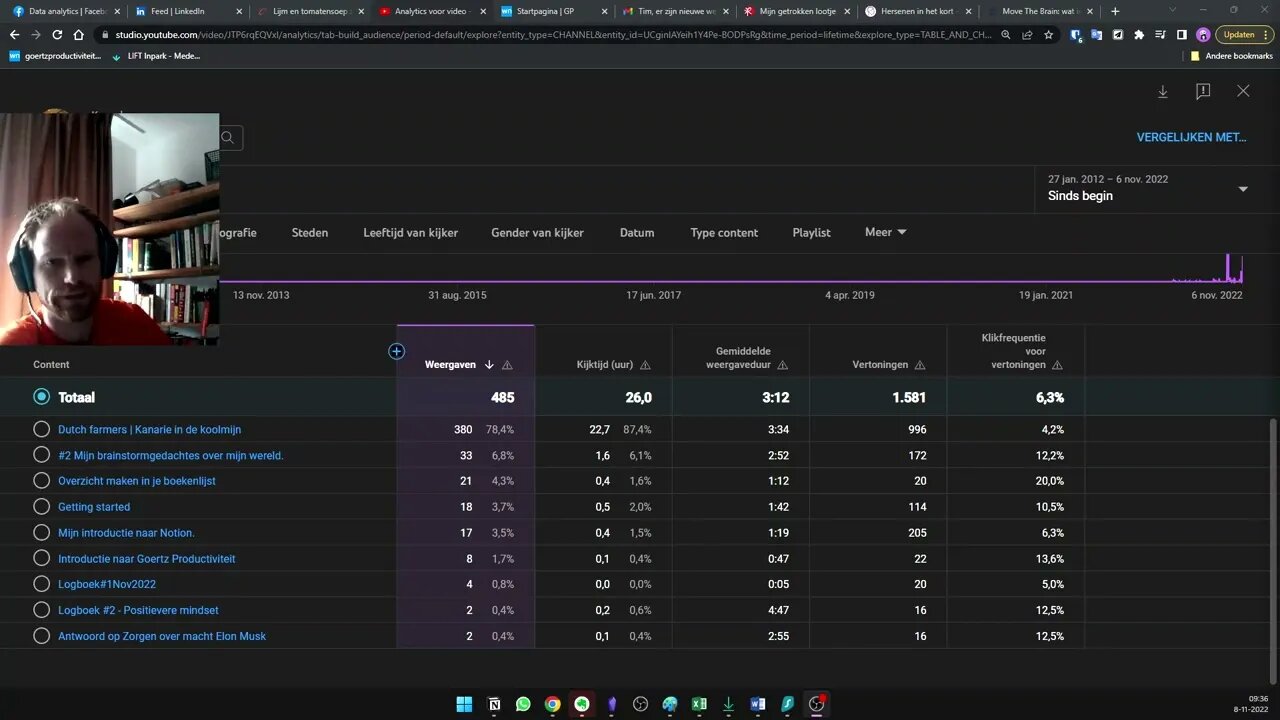
Task: Open the Bitwarden extension icon
Action: [x=1075, y=34]
